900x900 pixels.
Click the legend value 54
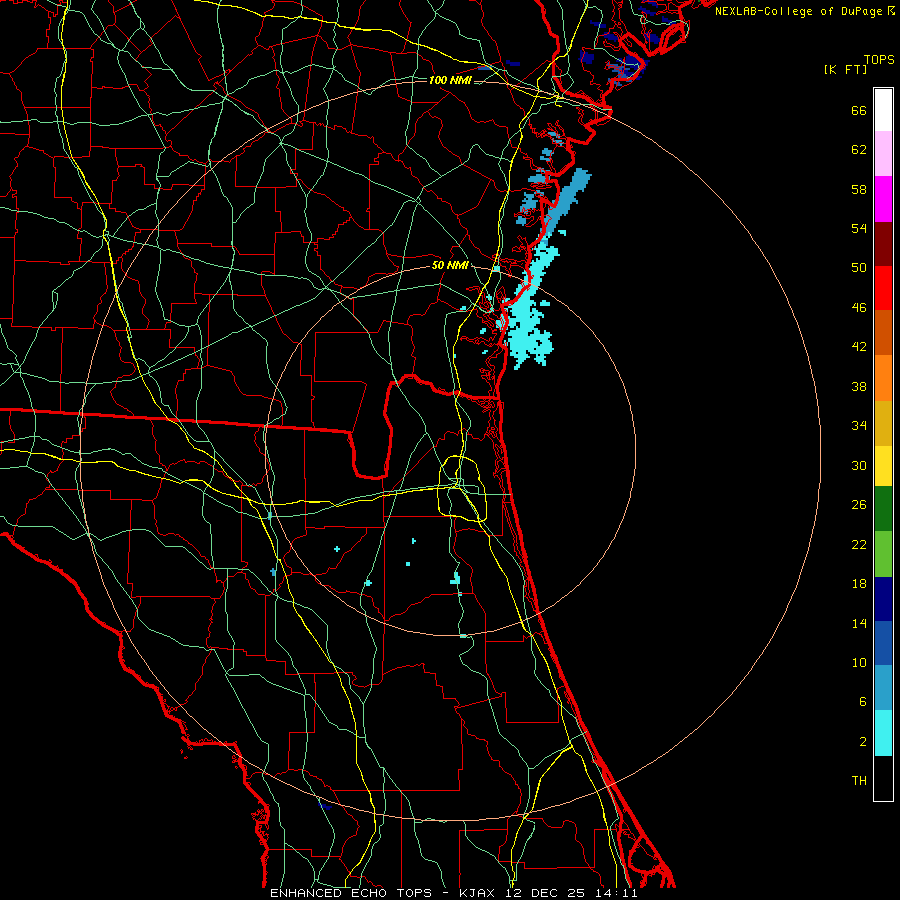pyautogui.click(x=859, y=228)
